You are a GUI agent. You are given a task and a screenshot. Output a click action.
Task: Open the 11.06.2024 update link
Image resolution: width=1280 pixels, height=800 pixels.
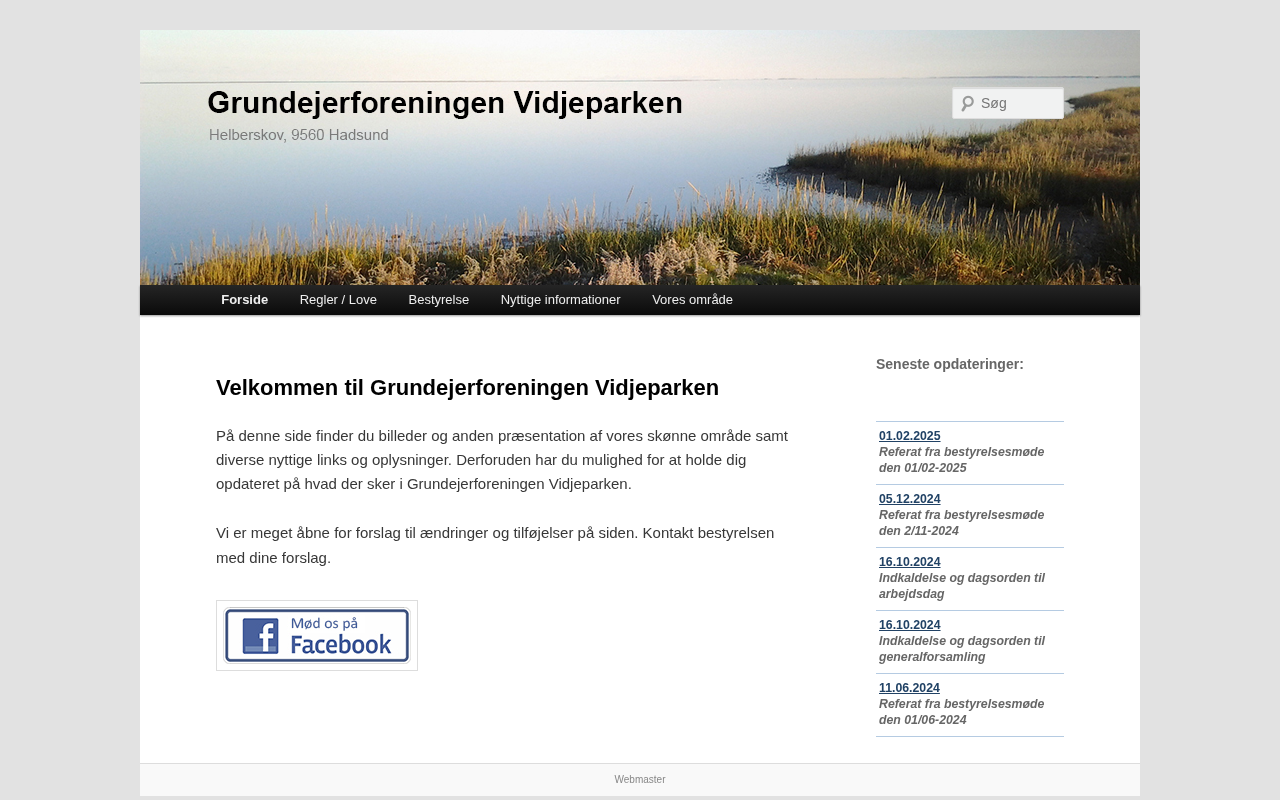click(x=910, y=688)
